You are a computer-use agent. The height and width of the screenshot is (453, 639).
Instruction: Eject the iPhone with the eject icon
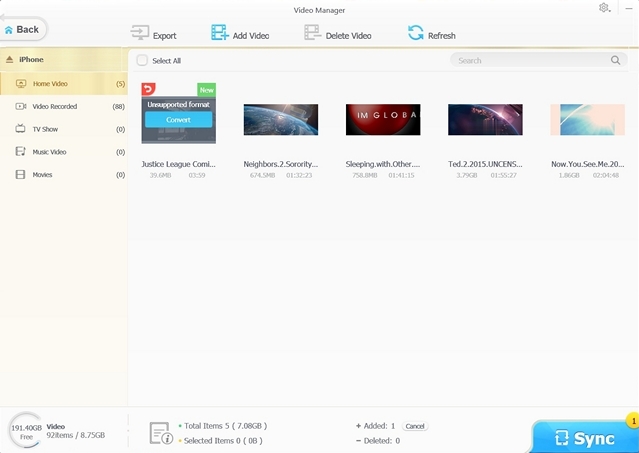tap(9, 59)
